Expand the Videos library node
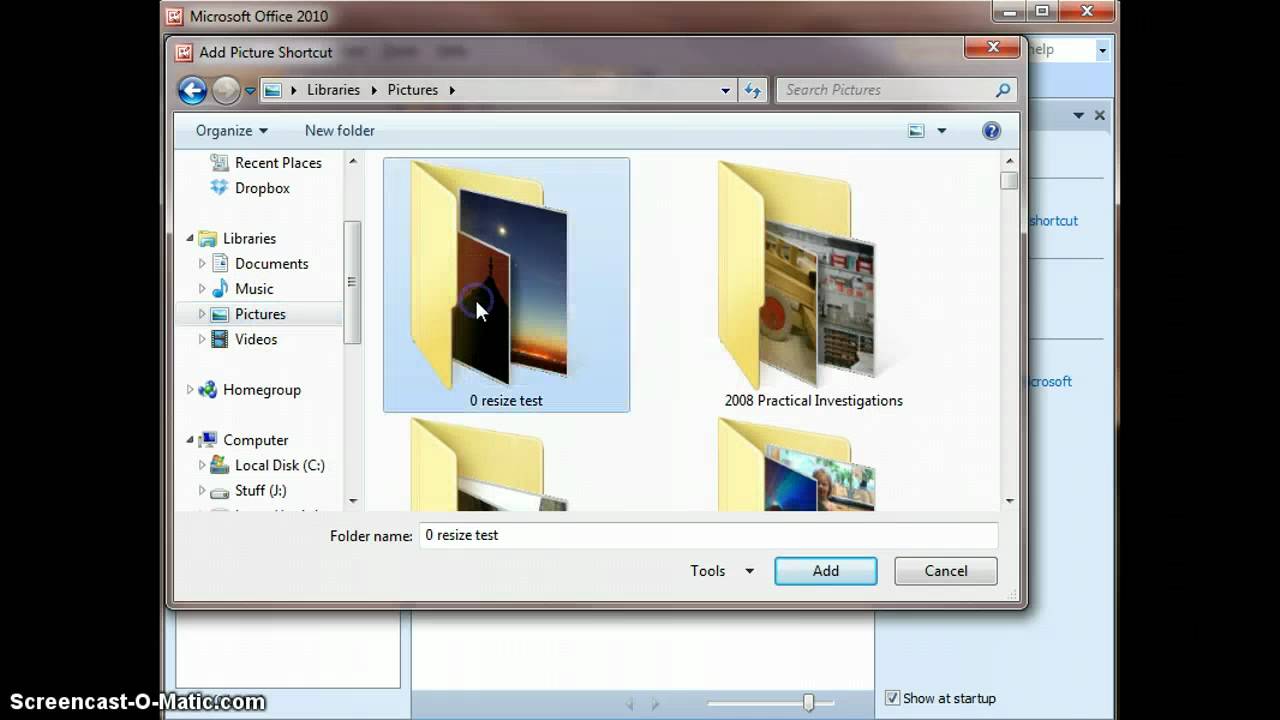1280x720 pixels. point(202,339)
